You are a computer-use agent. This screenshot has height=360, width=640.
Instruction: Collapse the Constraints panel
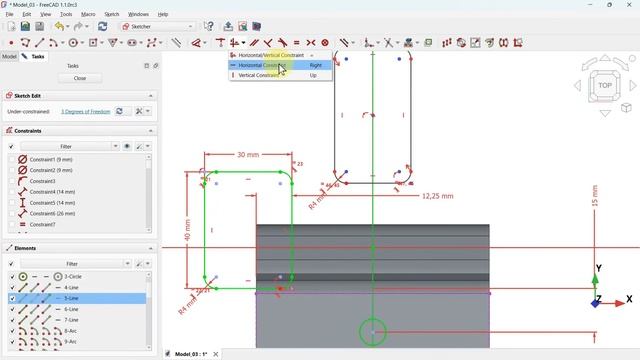click(151, 131)
